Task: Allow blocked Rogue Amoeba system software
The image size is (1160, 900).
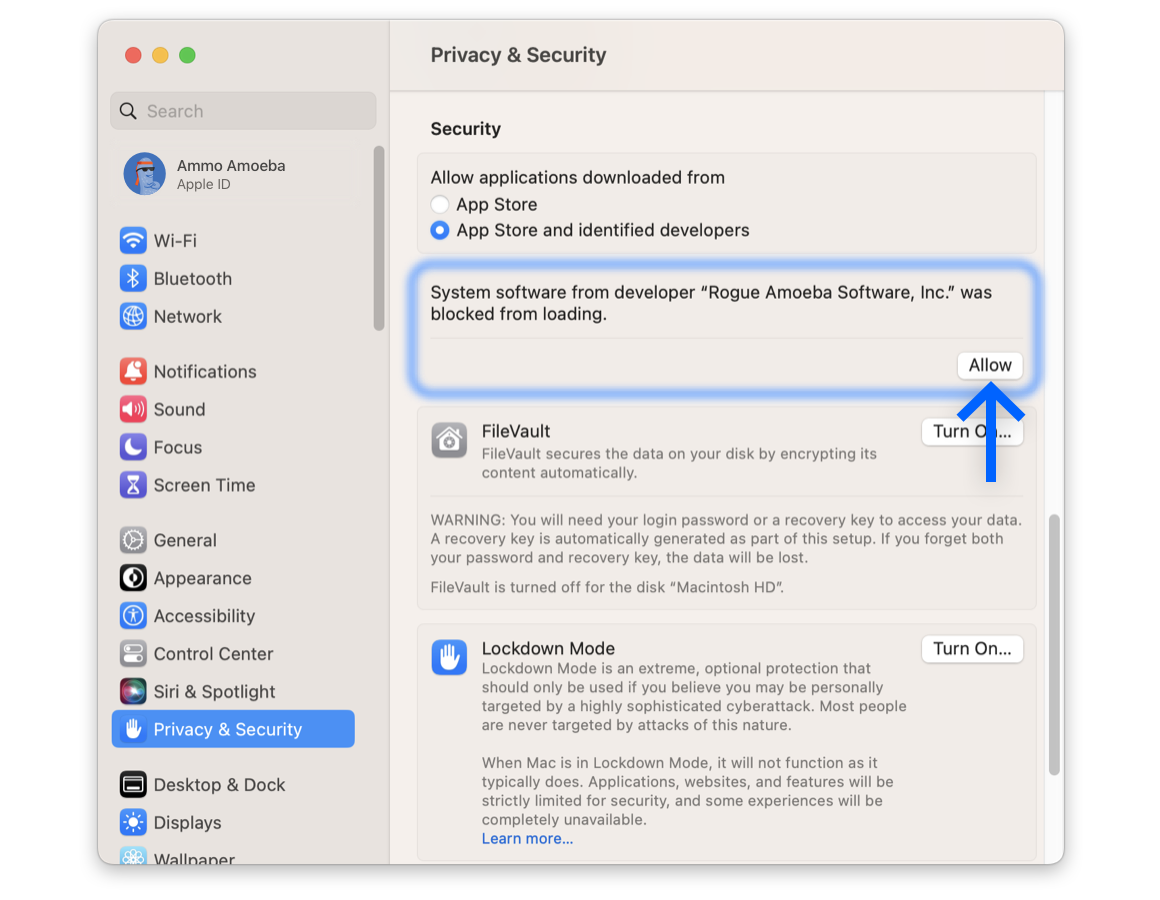Action: coord(990,365)
